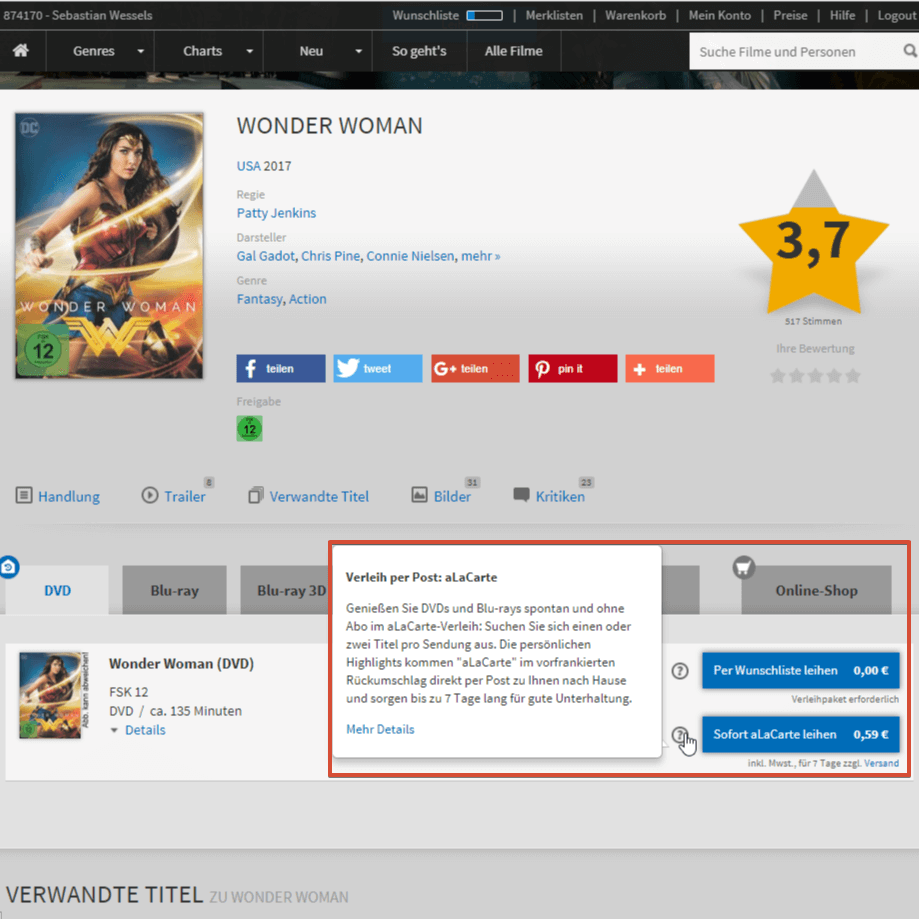
Task: Click Per Wunschliste leihen button
Action: 801,670
